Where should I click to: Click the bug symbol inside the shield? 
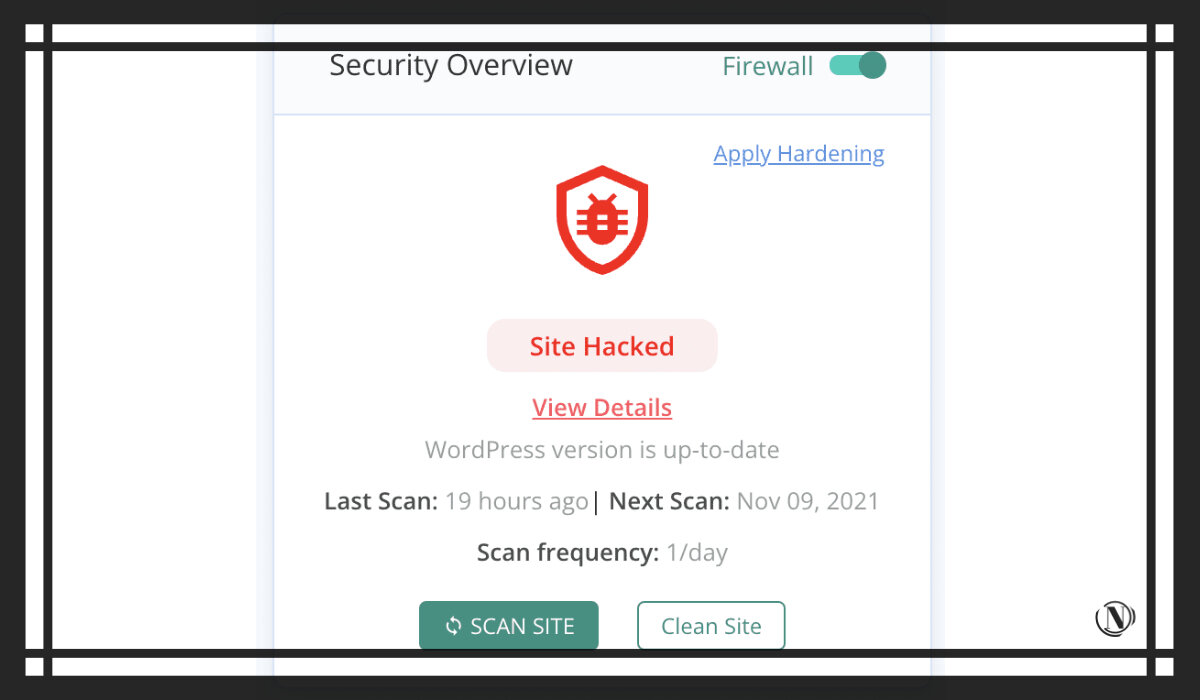click(602, 219)
